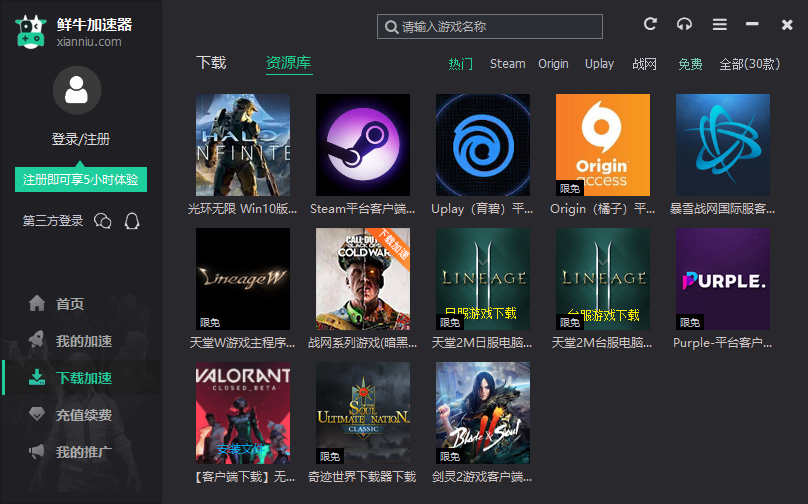808x504 pixels.
Task: Open 我的加速 in the sidebar
Action: tap(83, 341)
